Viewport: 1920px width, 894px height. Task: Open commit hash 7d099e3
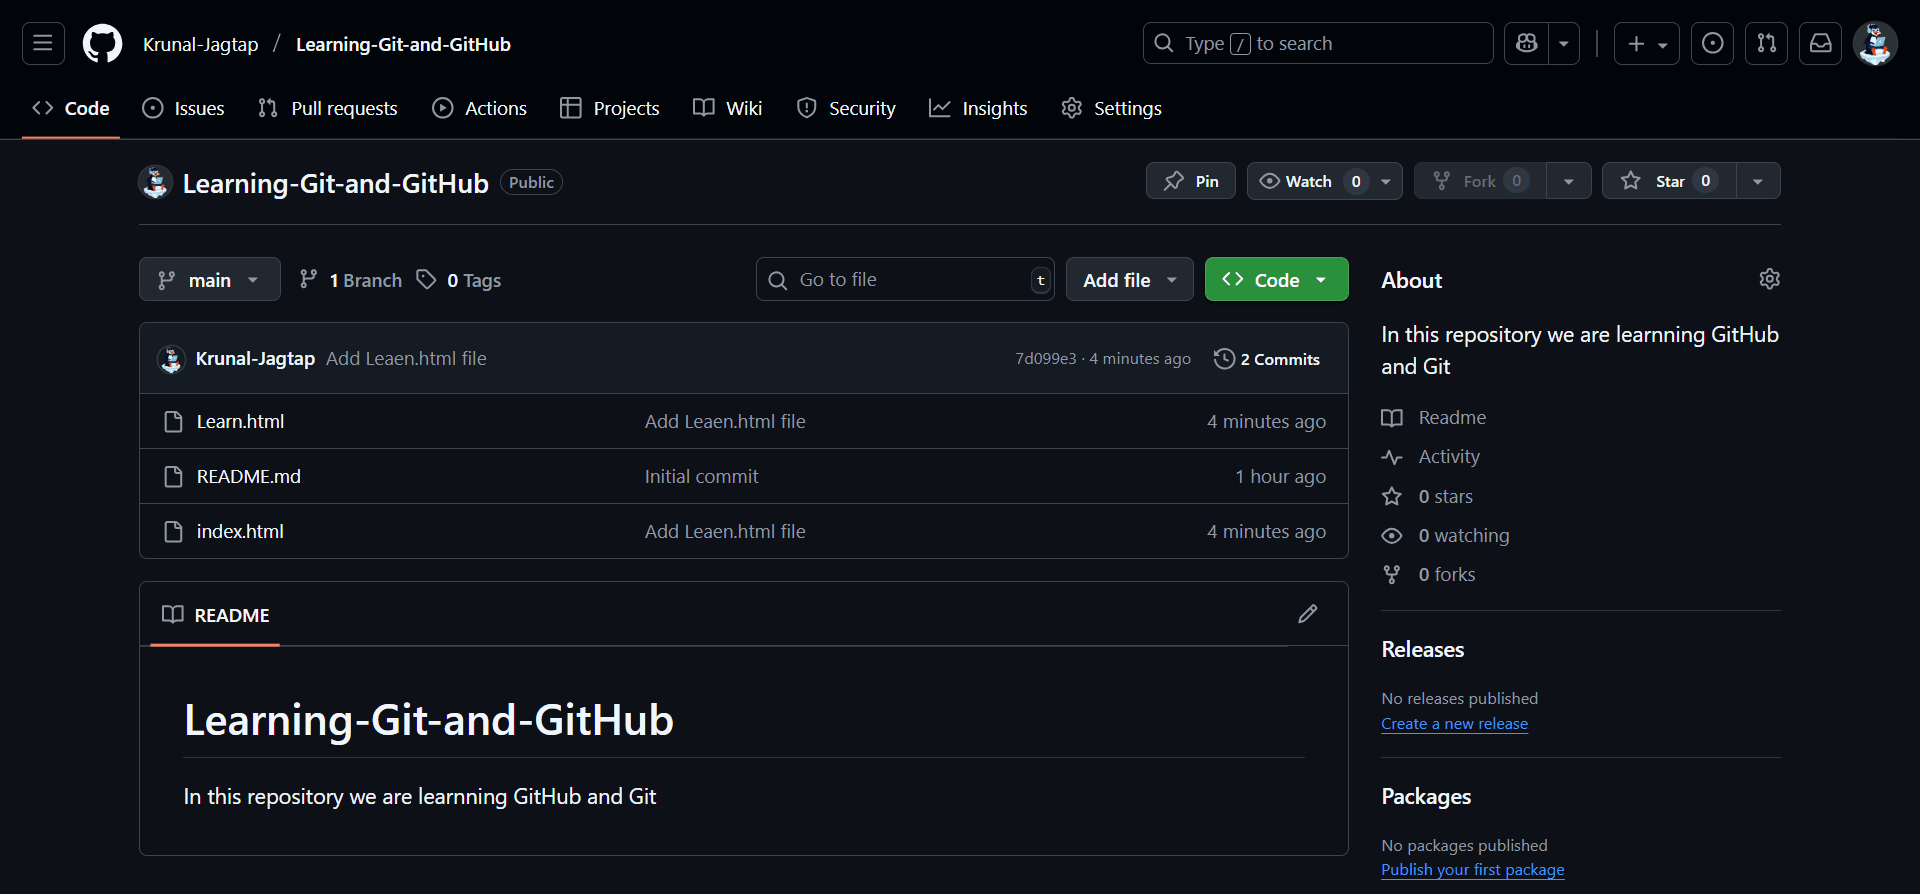(x=1046, y=358)
